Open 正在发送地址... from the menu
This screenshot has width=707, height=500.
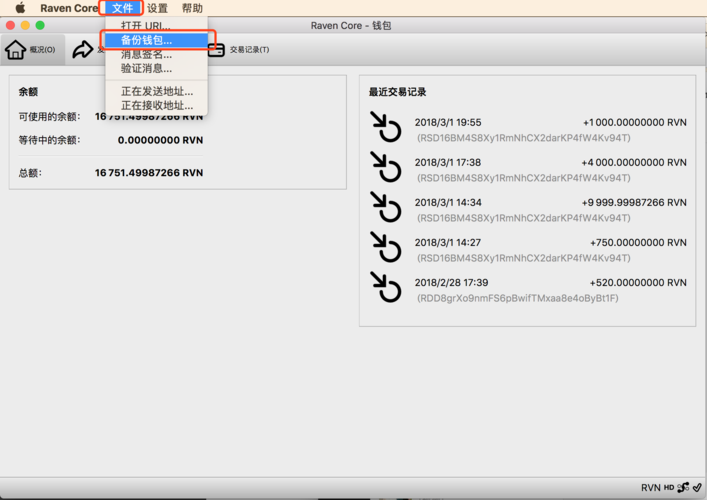(x=157, y=91)
